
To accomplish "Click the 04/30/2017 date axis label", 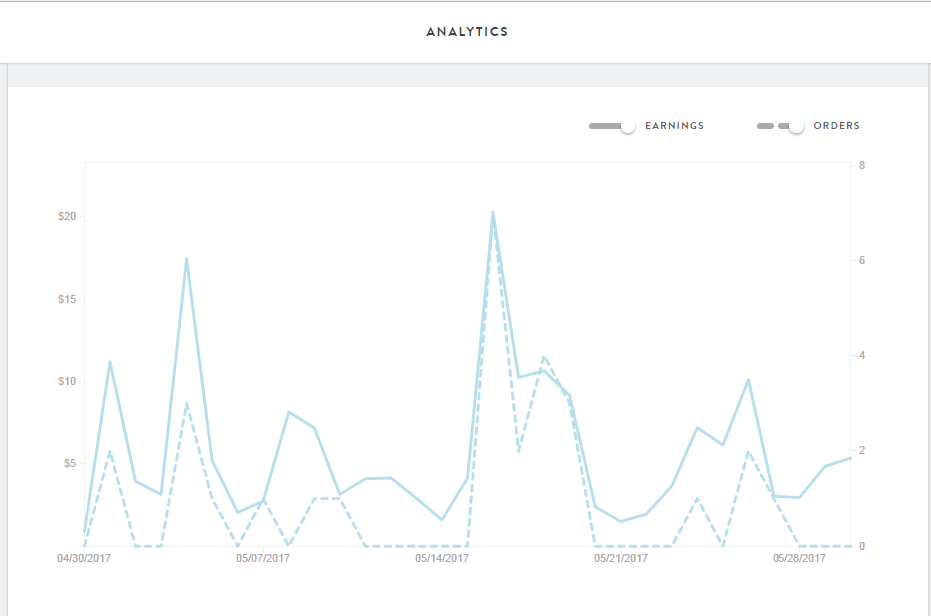I will coord(84,558).
